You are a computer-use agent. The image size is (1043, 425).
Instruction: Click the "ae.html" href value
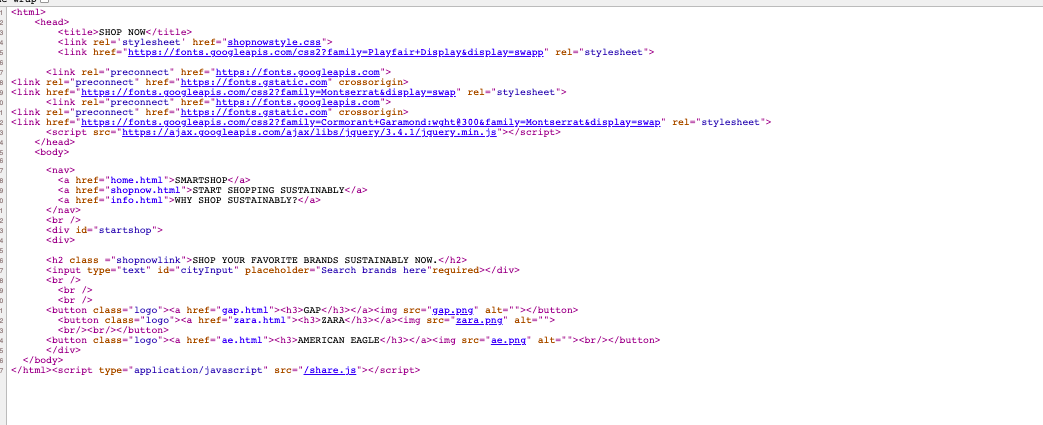coord(242,340)
